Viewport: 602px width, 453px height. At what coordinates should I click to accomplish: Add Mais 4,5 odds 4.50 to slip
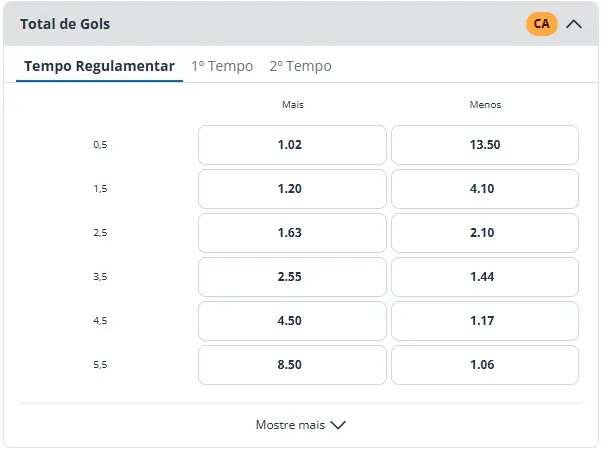(292, 321)
